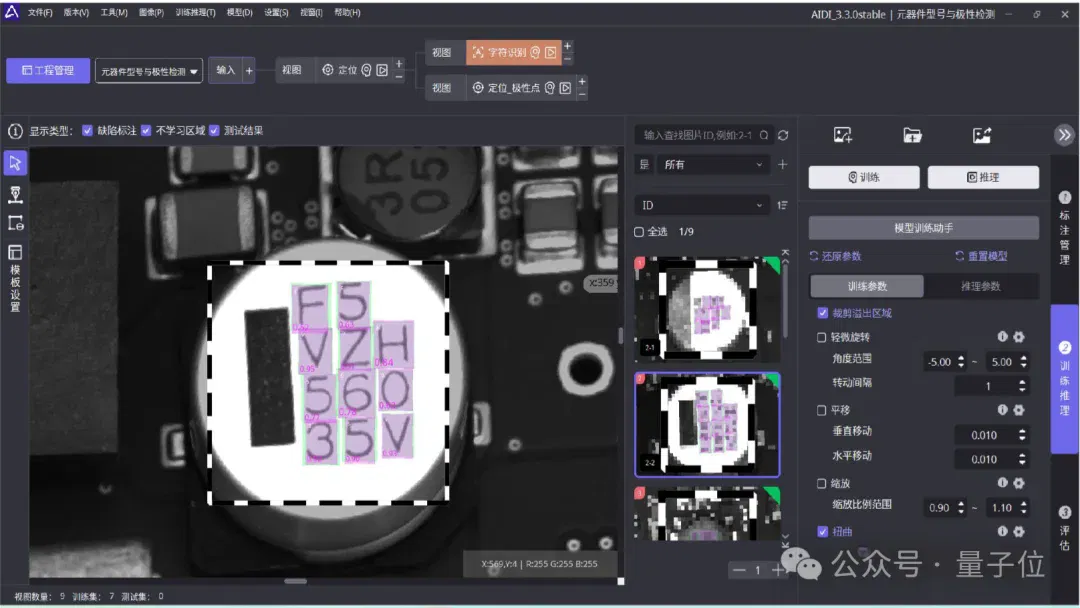The image size is (1080, 608).
Task: Adjust 水平移动 0.010 spinner arrows
Action: point(1022,459)
